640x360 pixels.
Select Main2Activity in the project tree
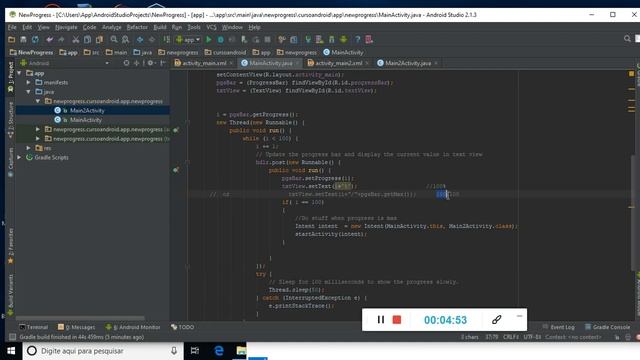tap(87, 111)
